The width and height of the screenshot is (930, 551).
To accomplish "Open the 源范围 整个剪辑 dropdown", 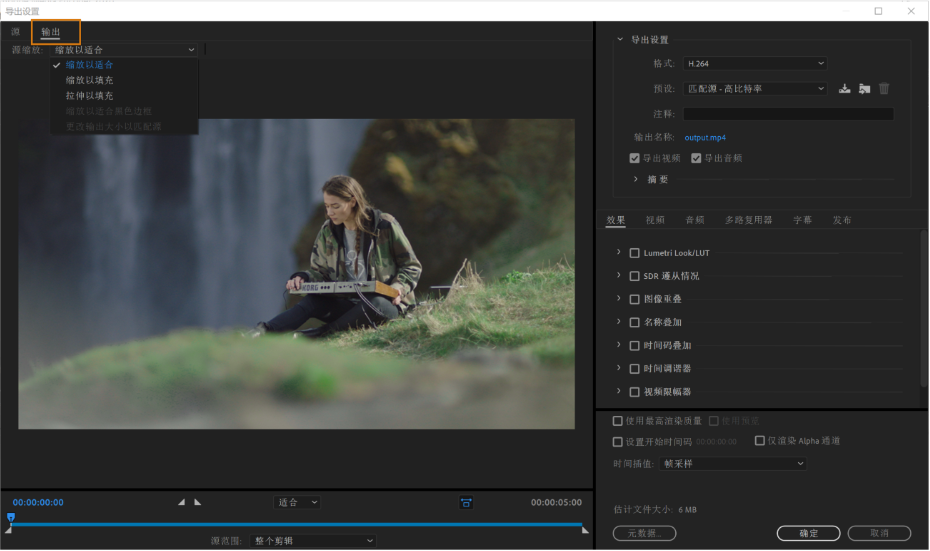I will point(313,541).
